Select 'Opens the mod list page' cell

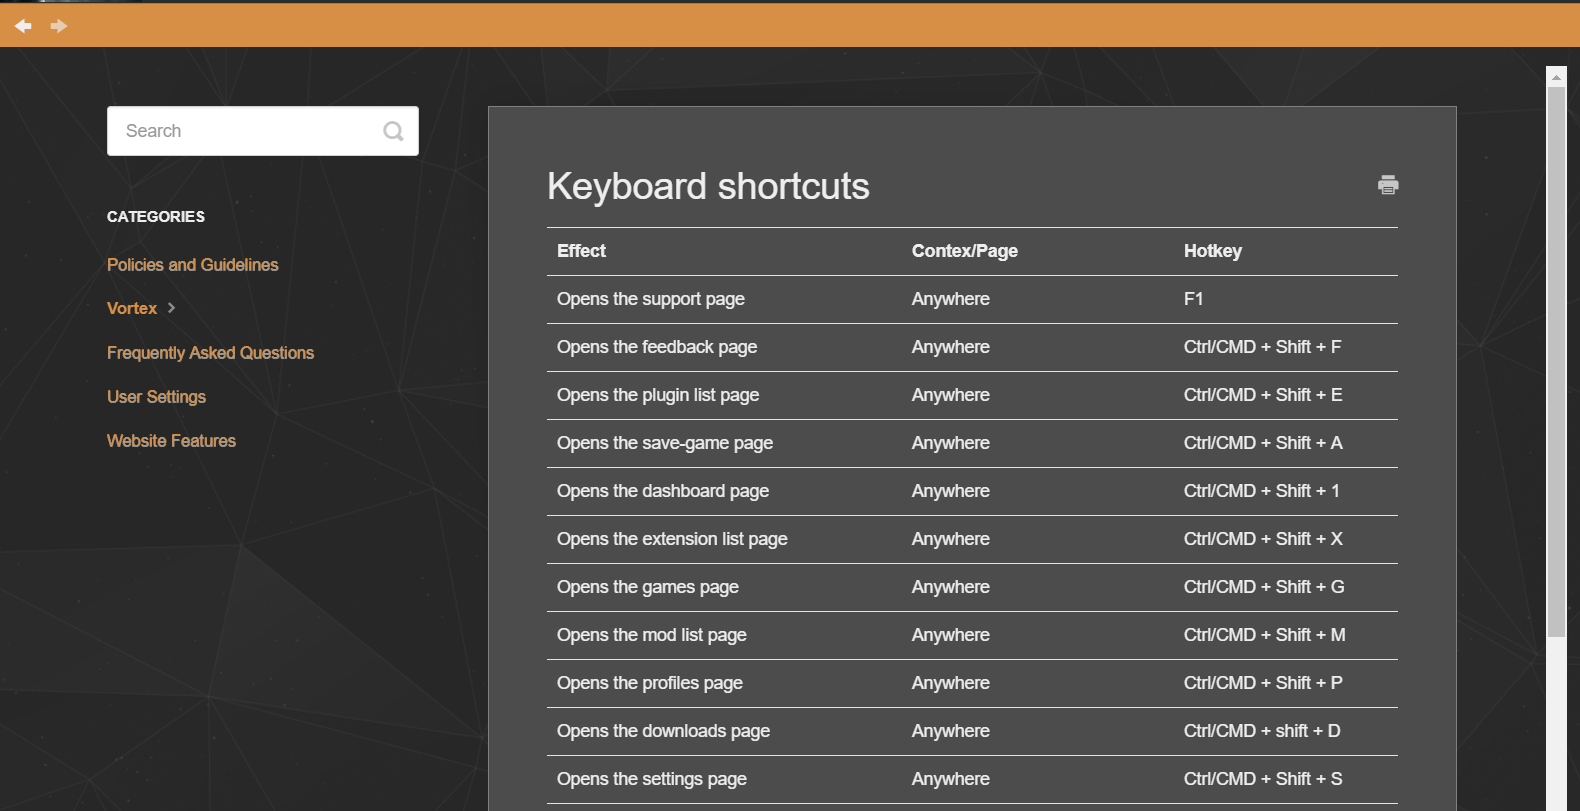coord(651,635)
